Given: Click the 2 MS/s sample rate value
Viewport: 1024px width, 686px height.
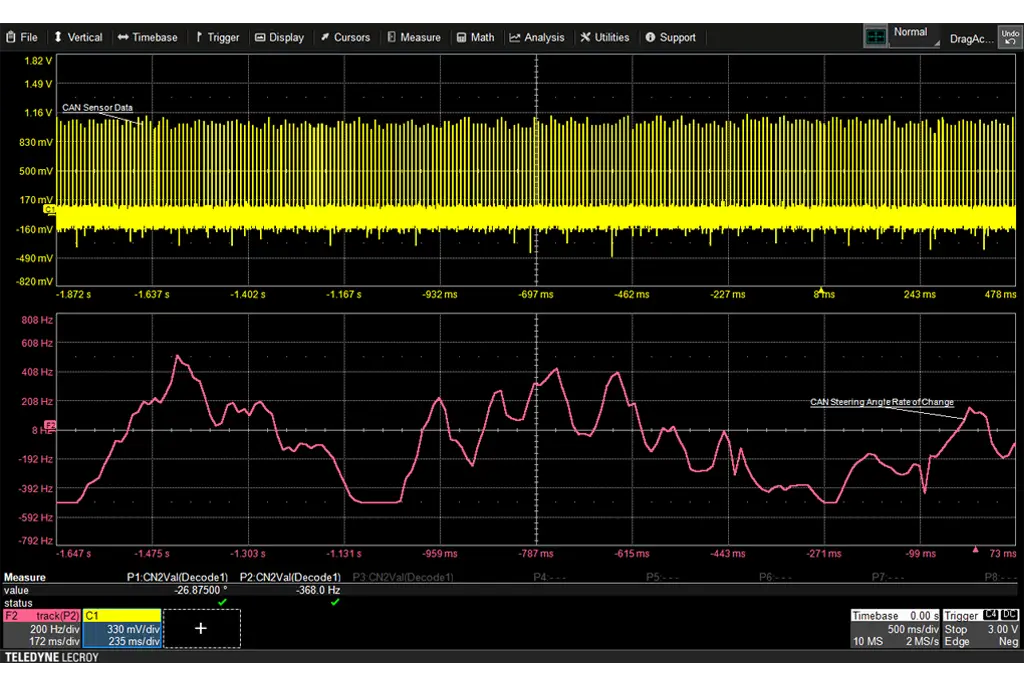Looking at the screenshot, I should coord(921,642).
